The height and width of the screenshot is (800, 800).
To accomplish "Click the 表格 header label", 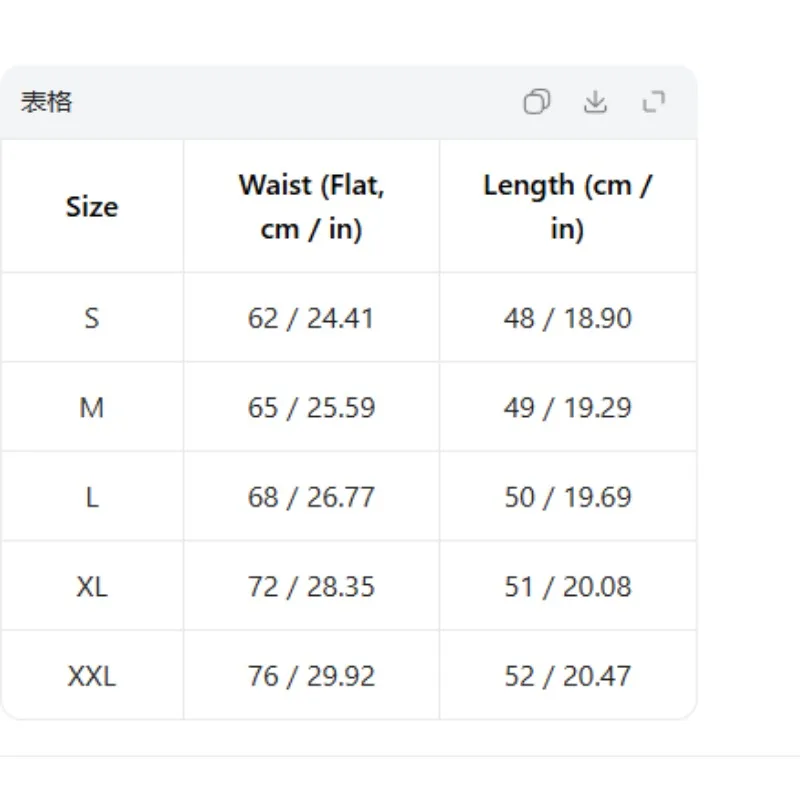I will click(46, 102).
